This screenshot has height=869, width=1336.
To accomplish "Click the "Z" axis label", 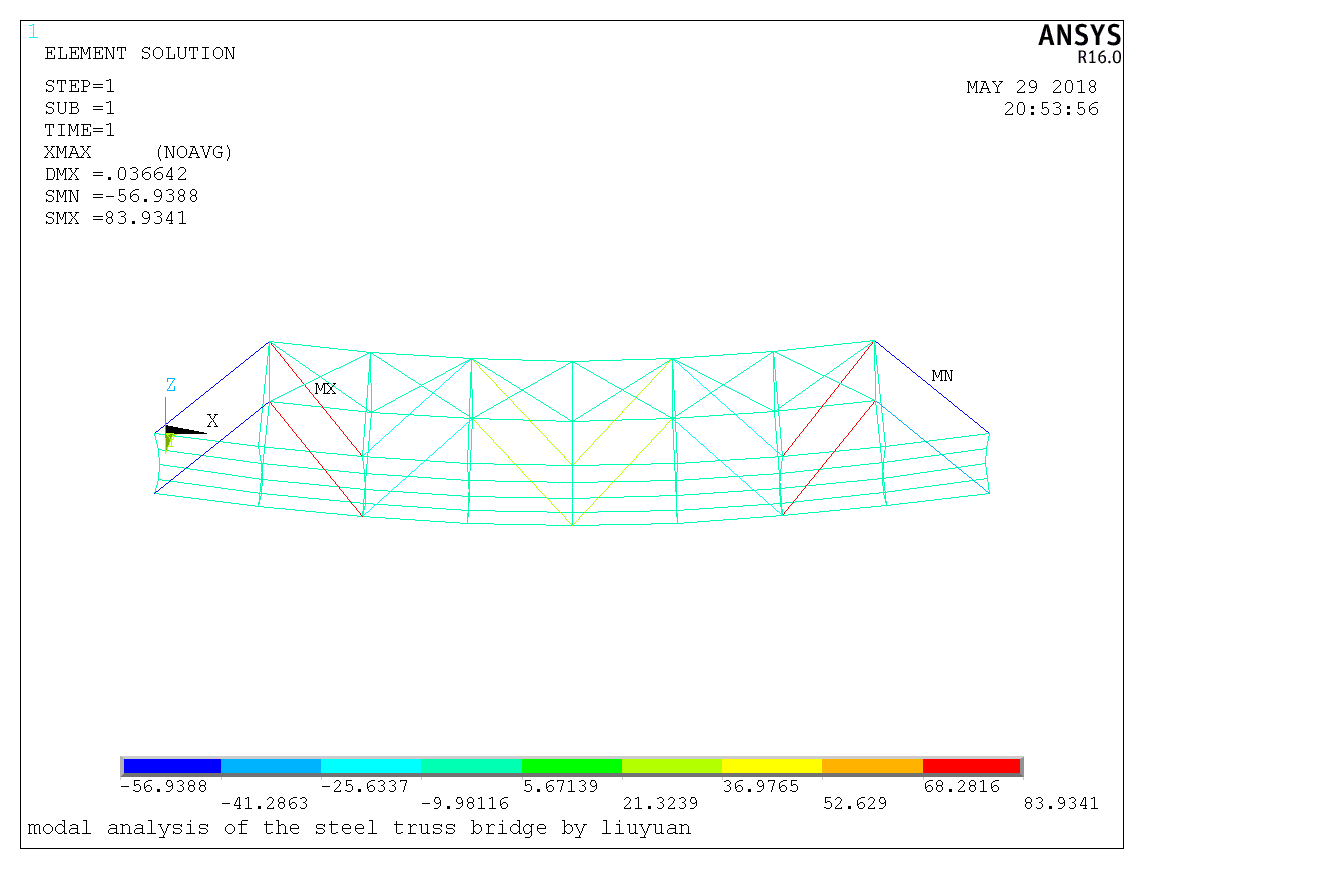I will [x=171, y=385].
